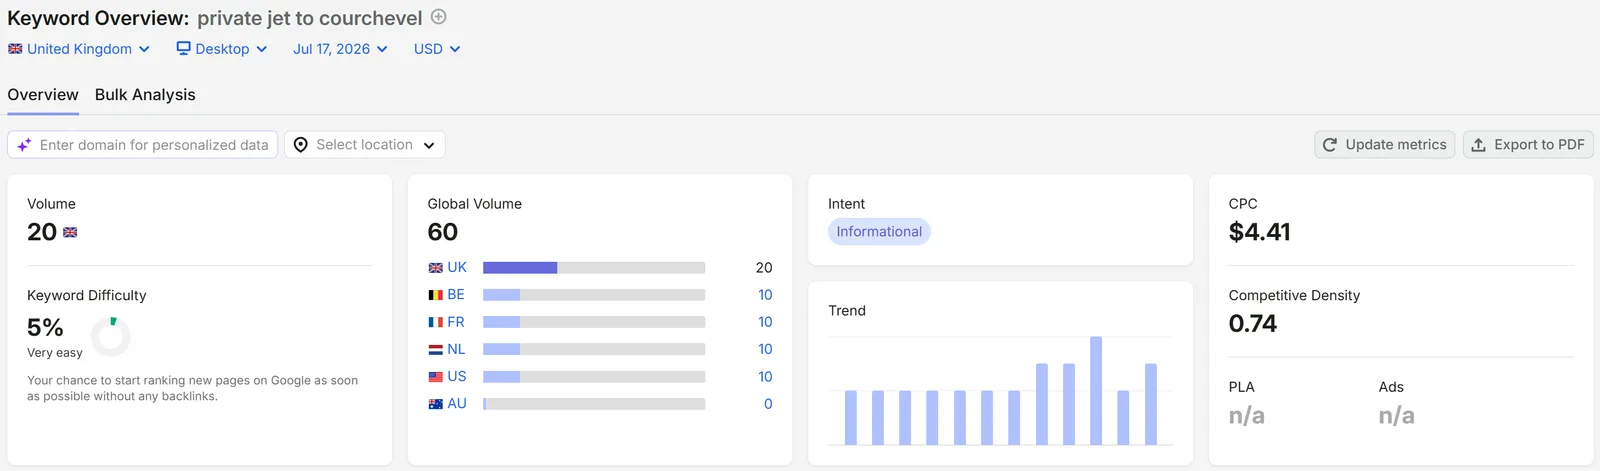Click the UK flag next to Volume 20
Screen dimensions: 1600x471
(70, 232)
